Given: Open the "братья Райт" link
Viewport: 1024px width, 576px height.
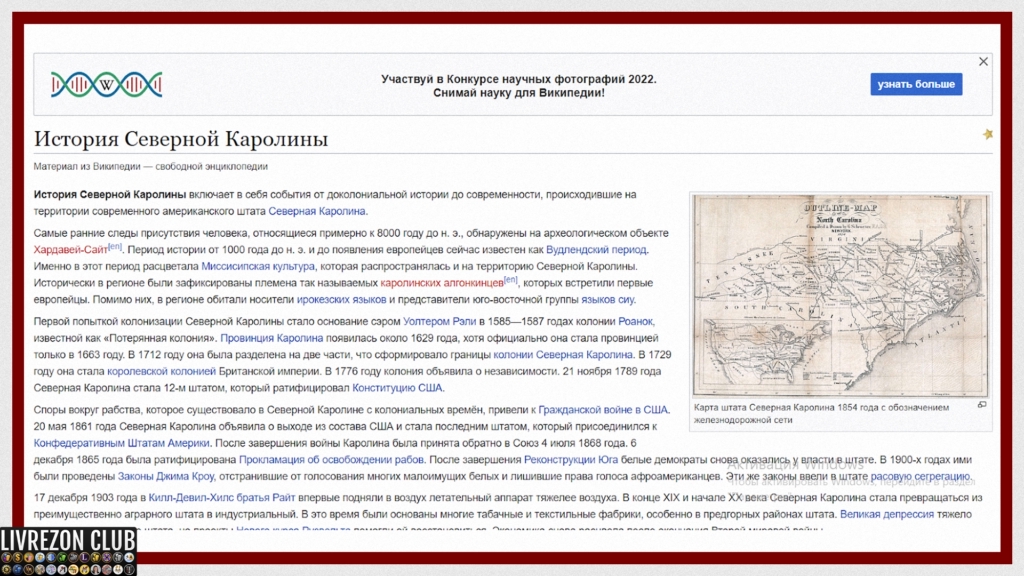Looking at the screenshot, I should [x=266, y=498].
